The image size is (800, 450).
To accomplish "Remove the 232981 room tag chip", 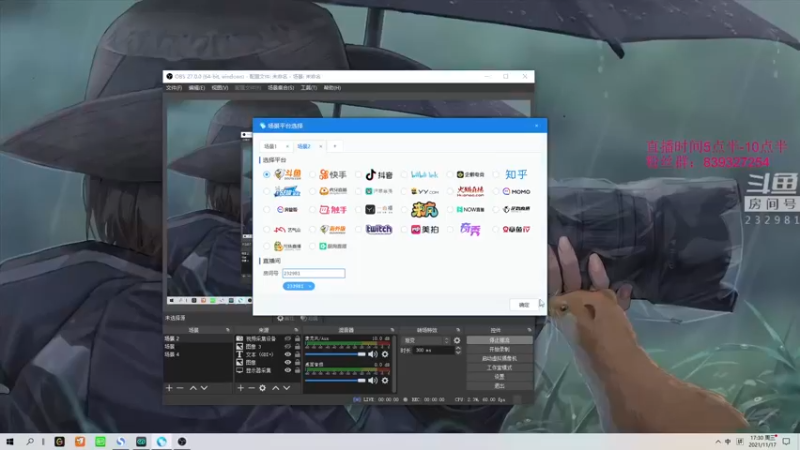I will 310,286.
